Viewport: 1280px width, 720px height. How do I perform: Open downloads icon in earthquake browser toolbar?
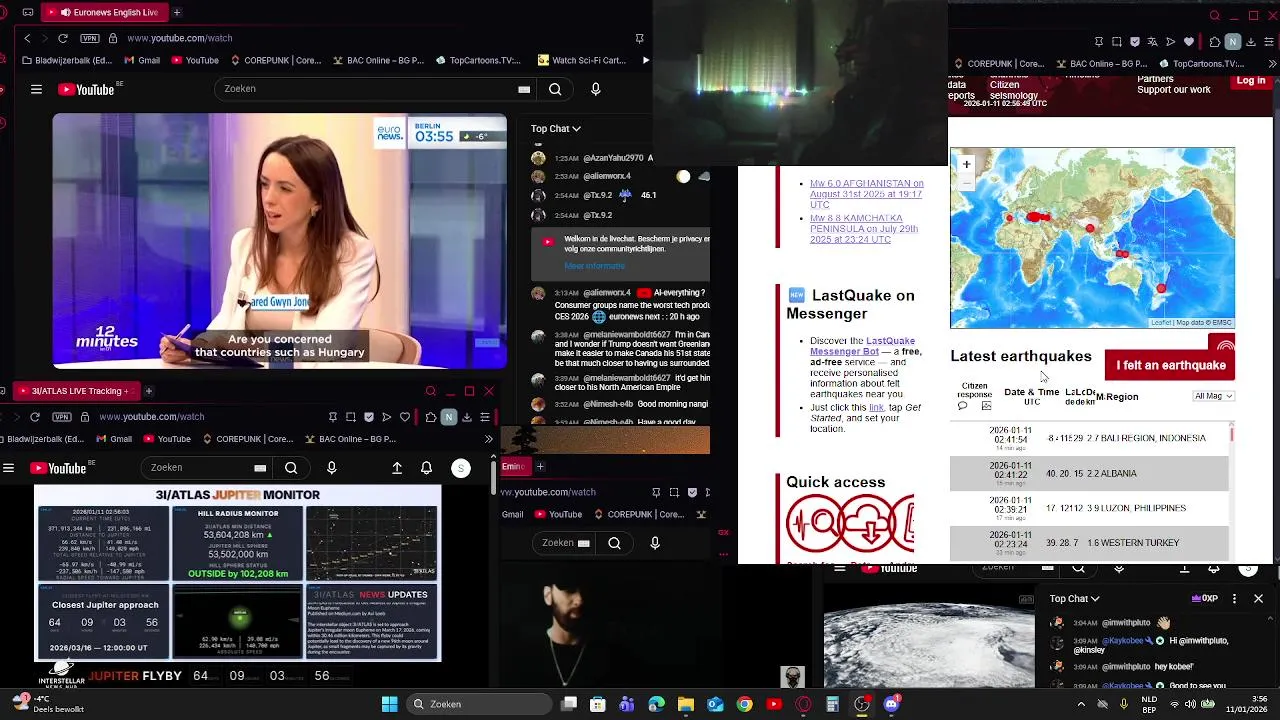click(1251, 42)
